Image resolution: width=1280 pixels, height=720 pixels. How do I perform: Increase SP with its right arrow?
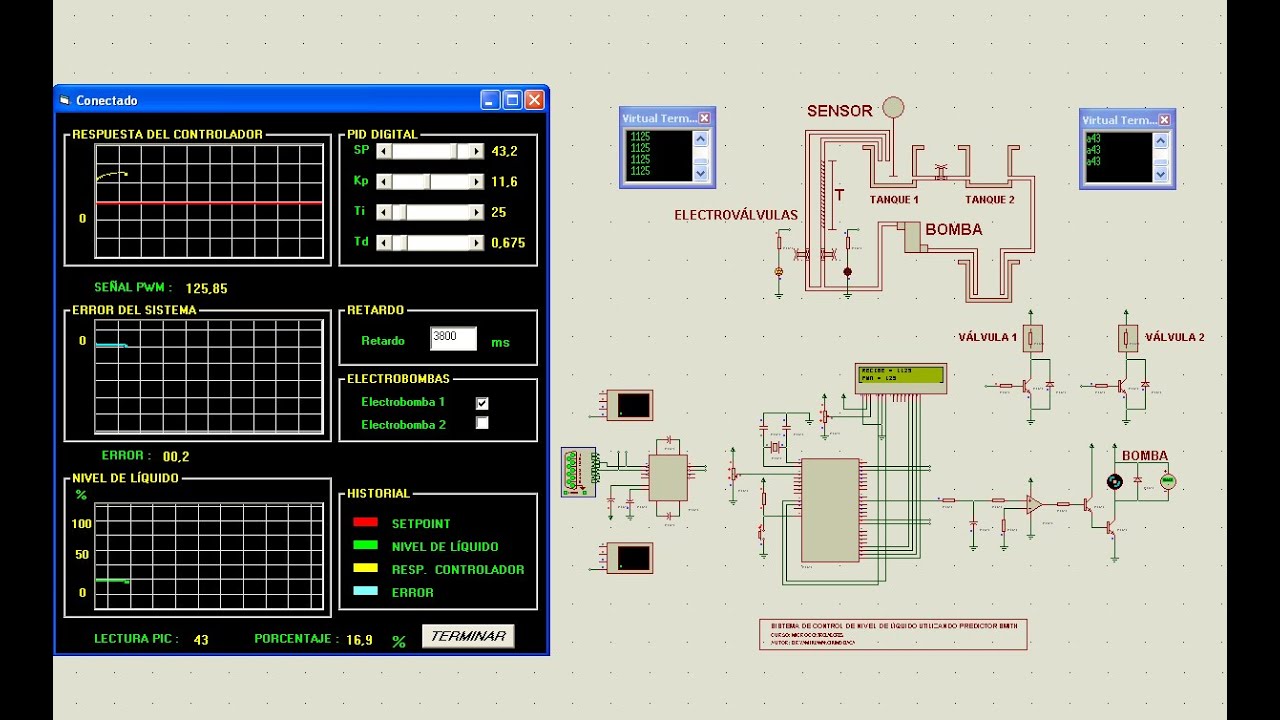point(477,151)
